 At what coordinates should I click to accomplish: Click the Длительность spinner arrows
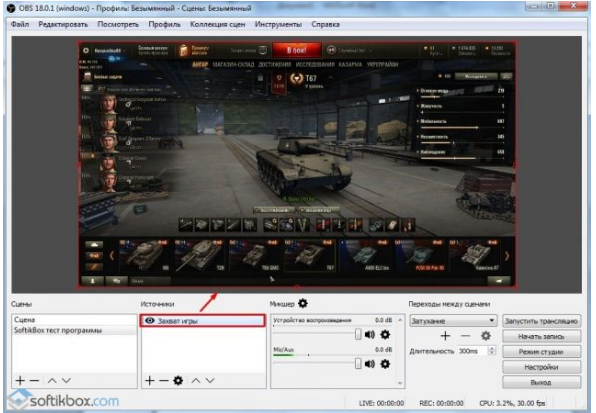[x=492, y=351]
